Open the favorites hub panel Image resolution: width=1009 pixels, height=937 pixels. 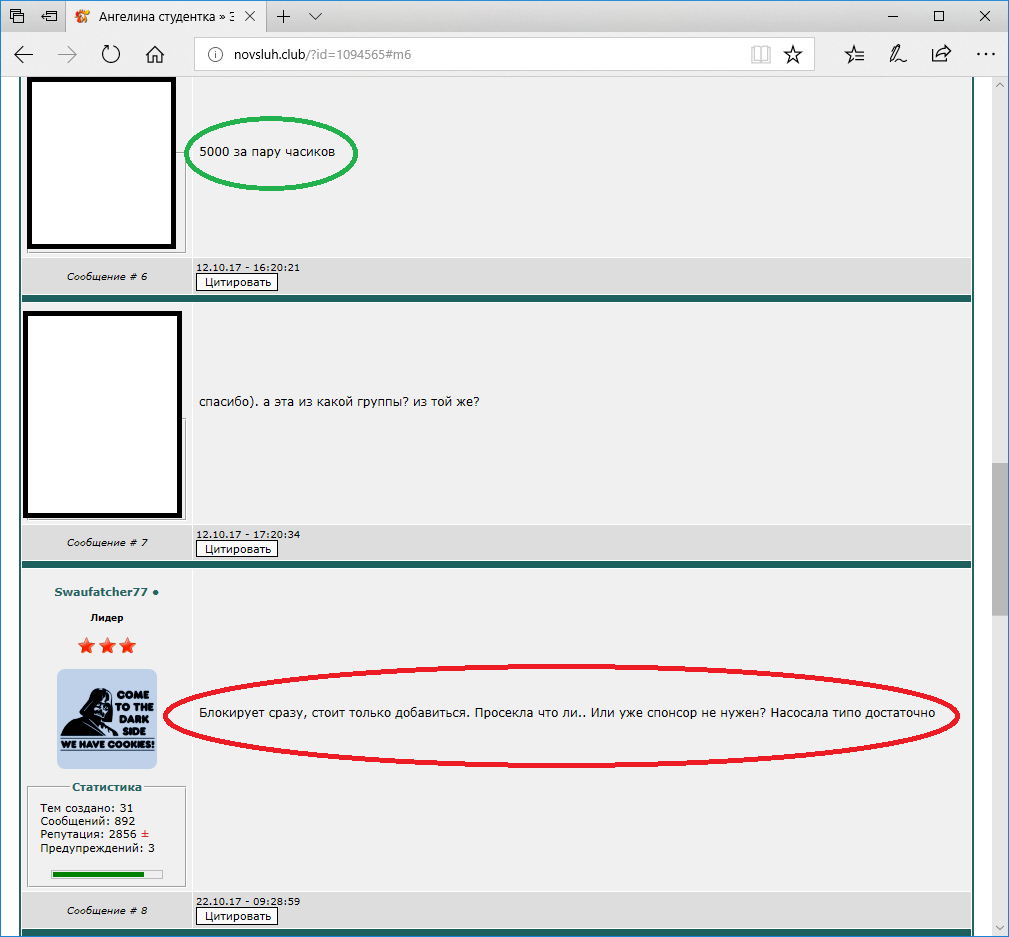click(x=854, y=55)
